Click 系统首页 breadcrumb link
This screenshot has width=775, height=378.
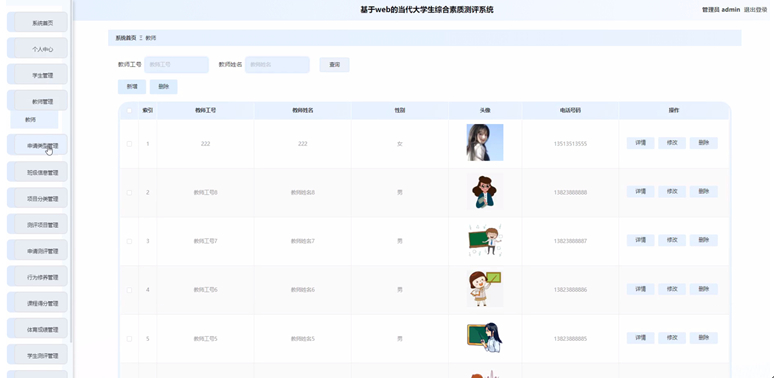pos(126,38)
